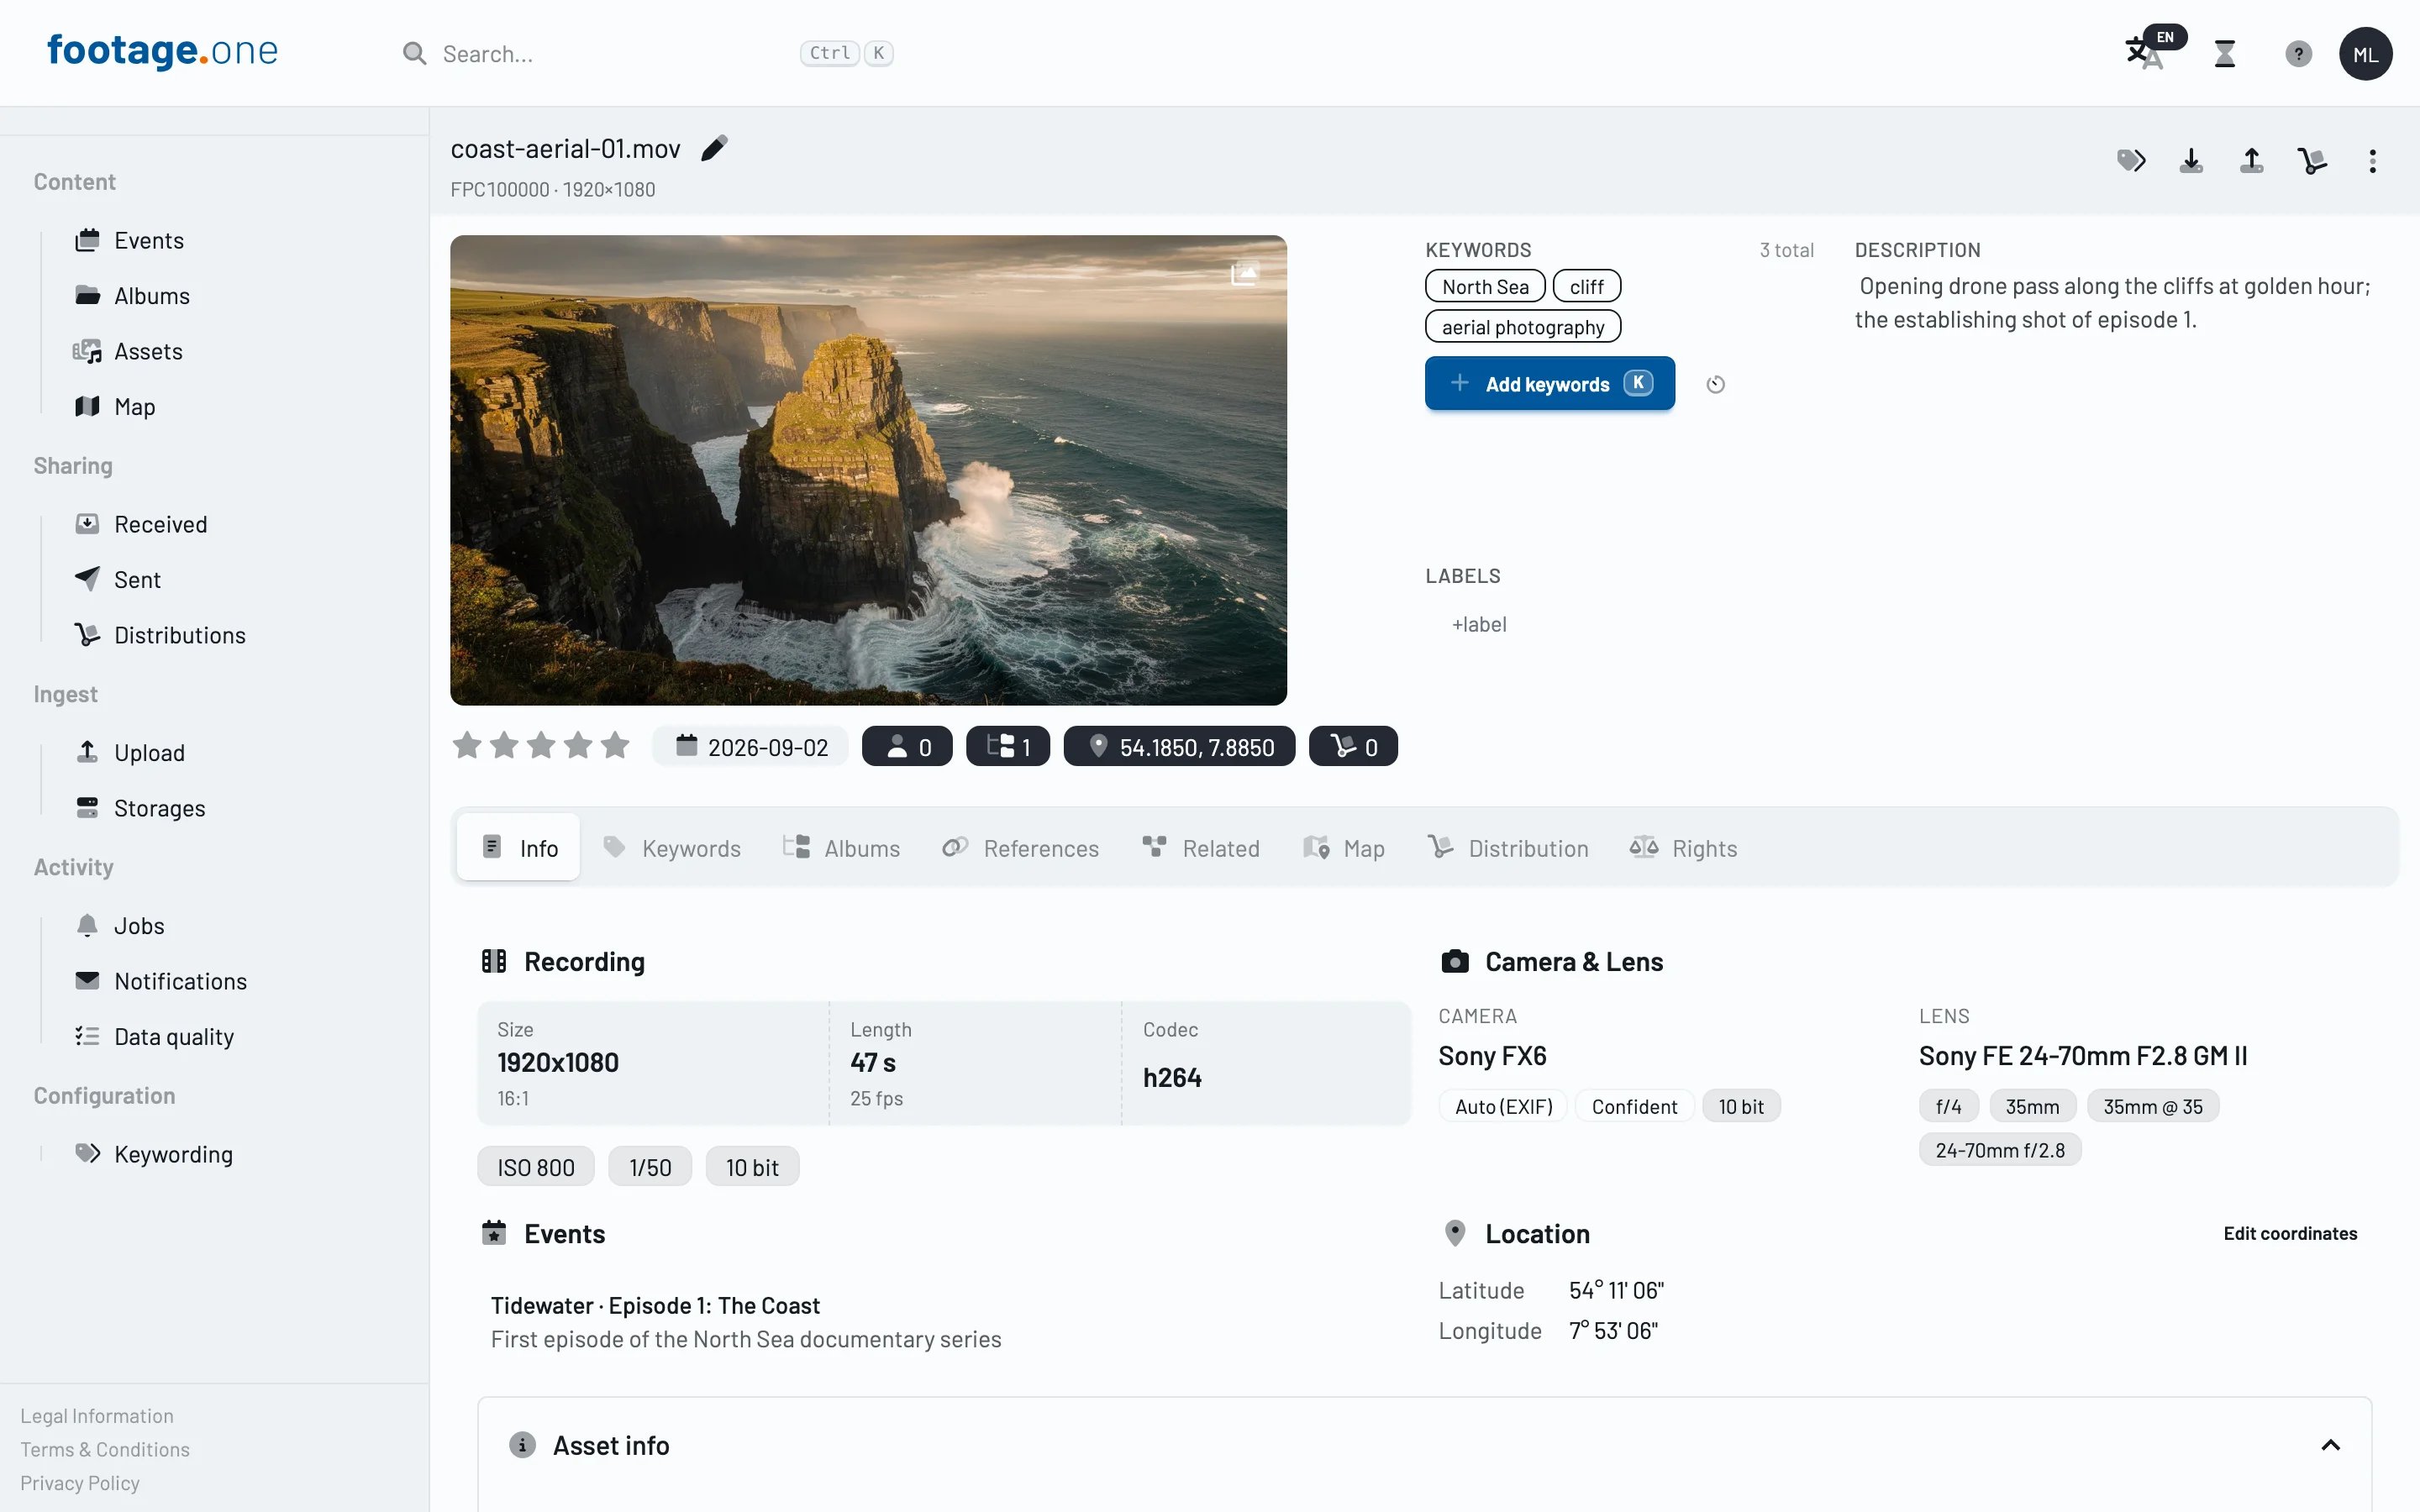
Task: Click the 2026-09-02 date badge
Action: point(751,747)
